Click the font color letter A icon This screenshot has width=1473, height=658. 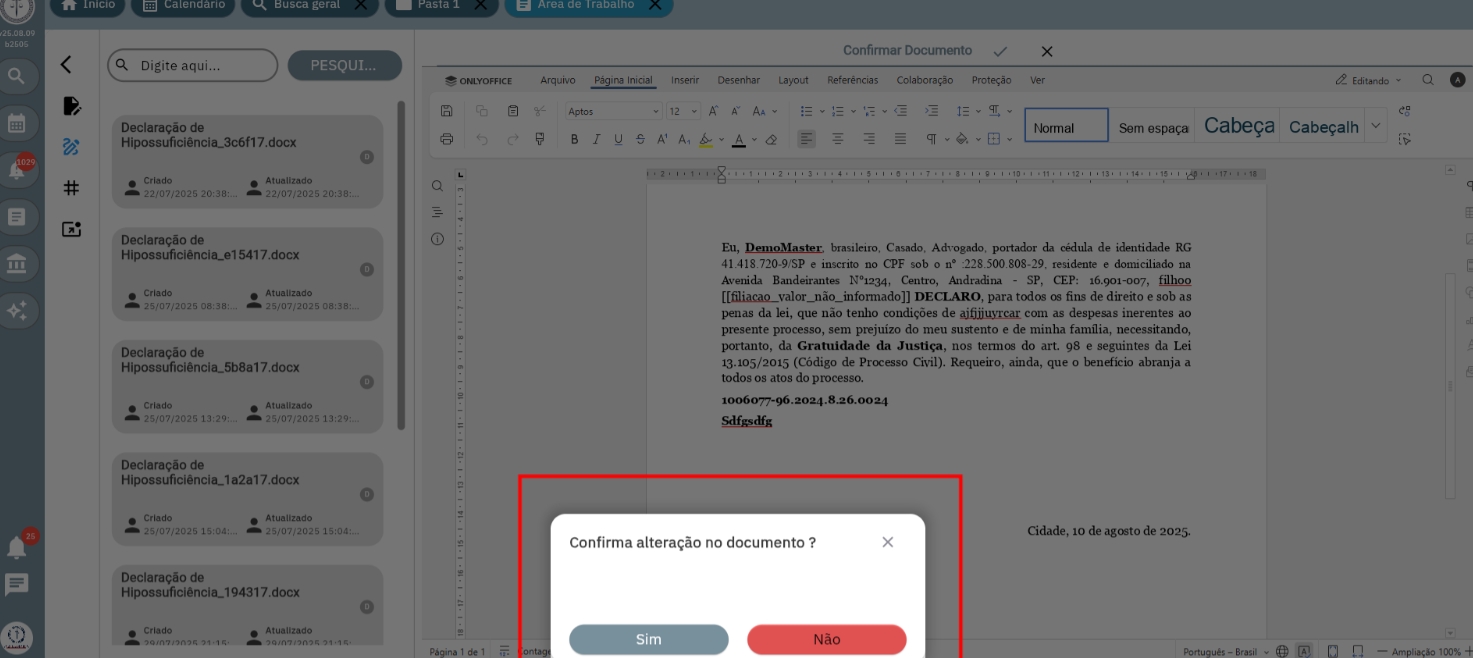click(x=738, y=140)
